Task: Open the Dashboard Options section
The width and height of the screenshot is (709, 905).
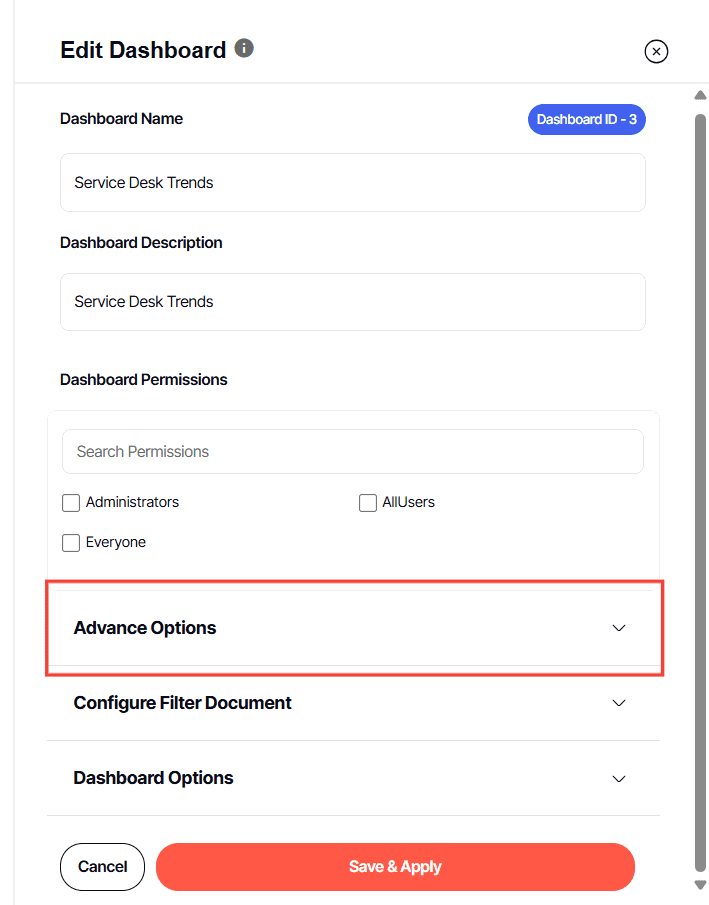Action: [x=154, y=778]
